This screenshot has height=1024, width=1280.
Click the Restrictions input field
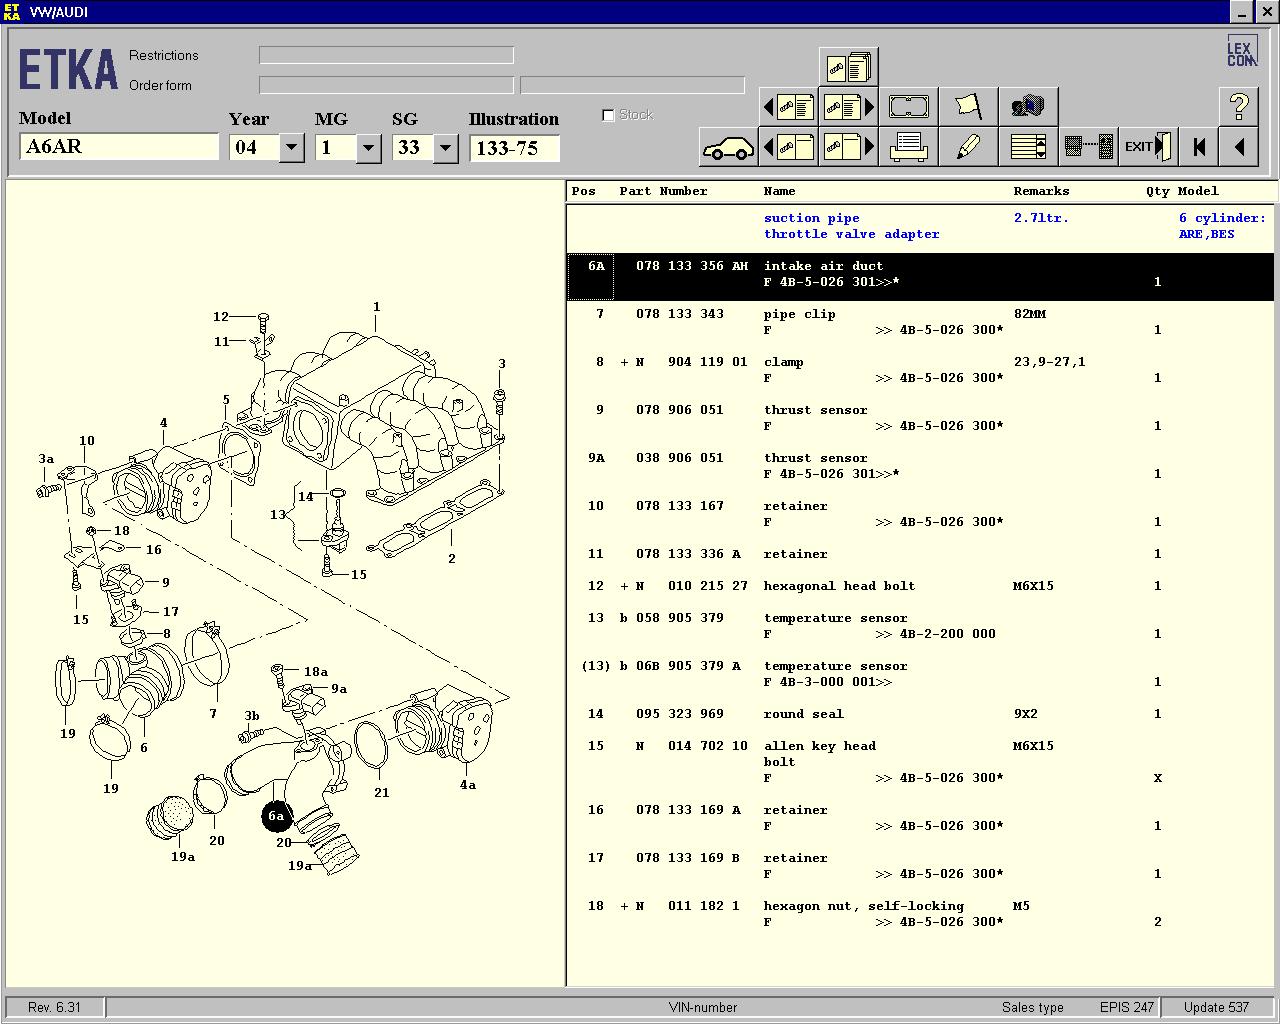point(386,55)
